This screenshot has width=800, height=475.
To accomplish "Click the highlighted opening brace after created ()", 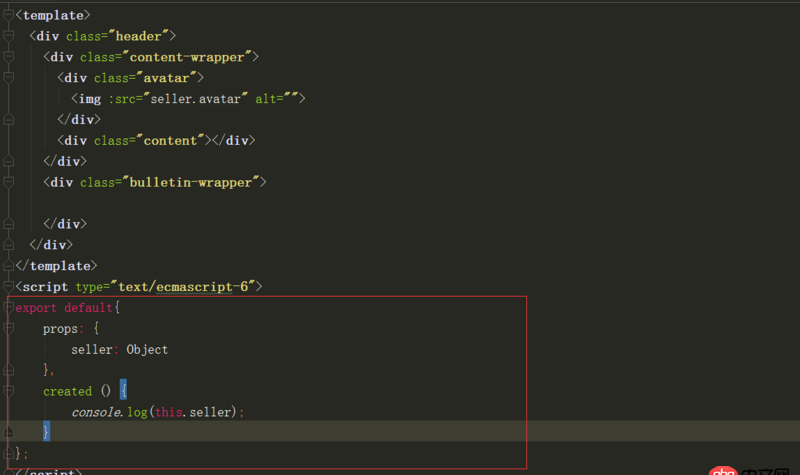I will [x=123, y=390].
